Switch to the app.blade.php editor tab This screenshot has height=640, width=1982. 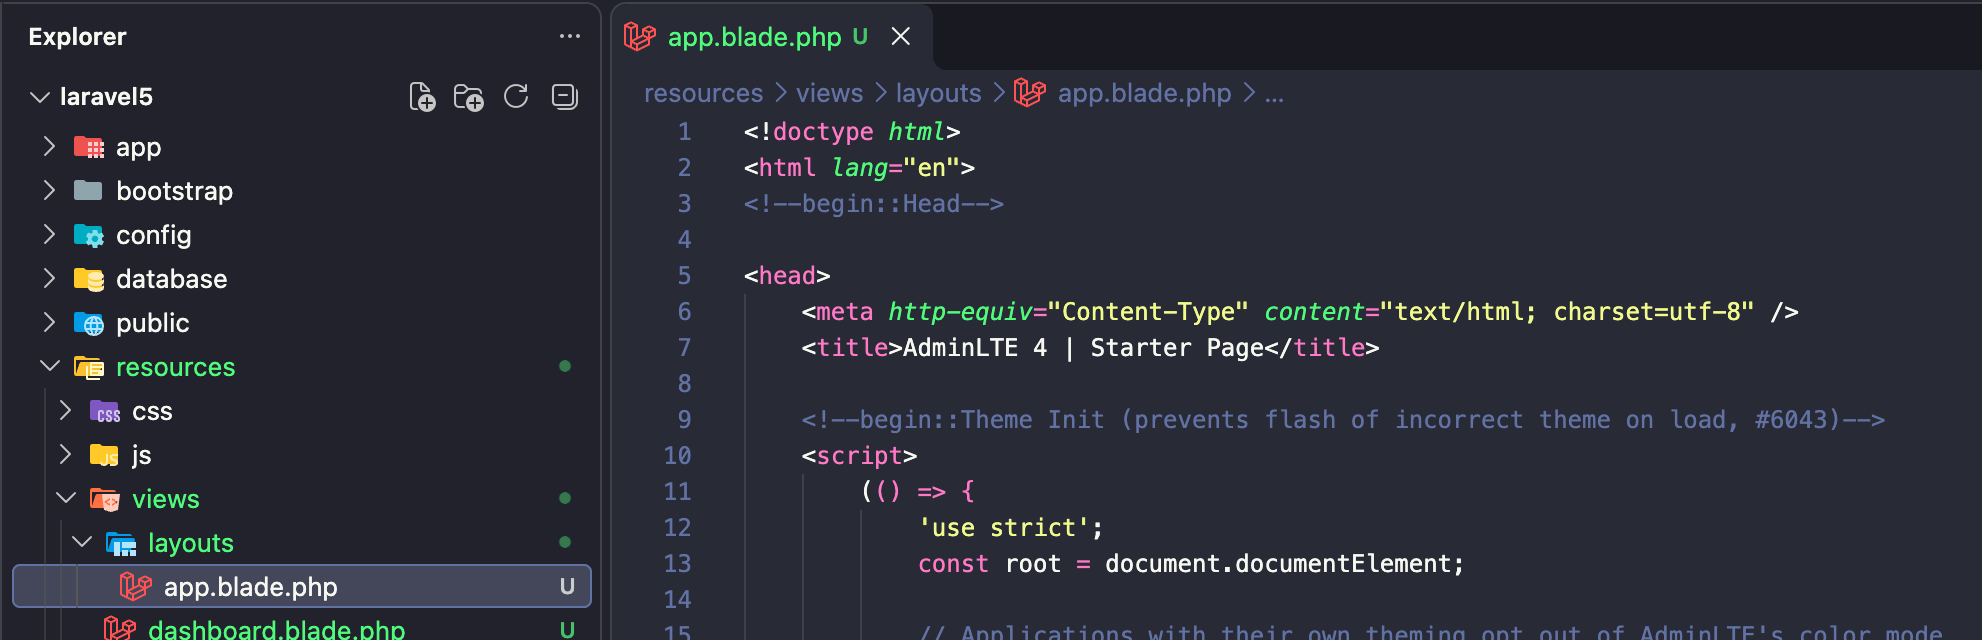(771, 37)
